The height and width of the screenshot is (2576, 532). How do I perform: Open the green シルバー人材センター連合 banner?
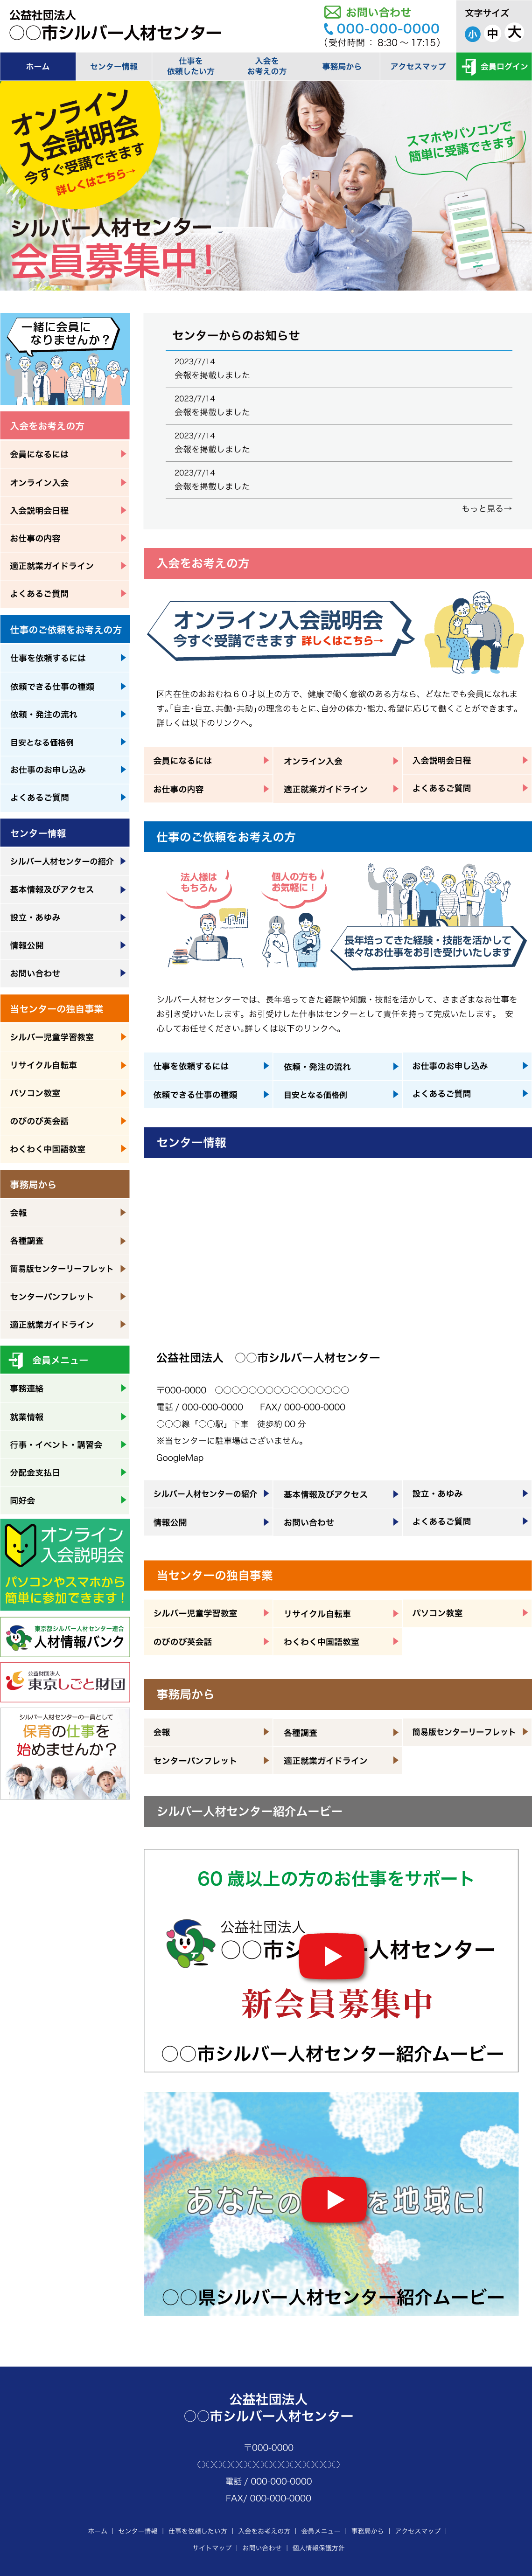[65, 1636]
